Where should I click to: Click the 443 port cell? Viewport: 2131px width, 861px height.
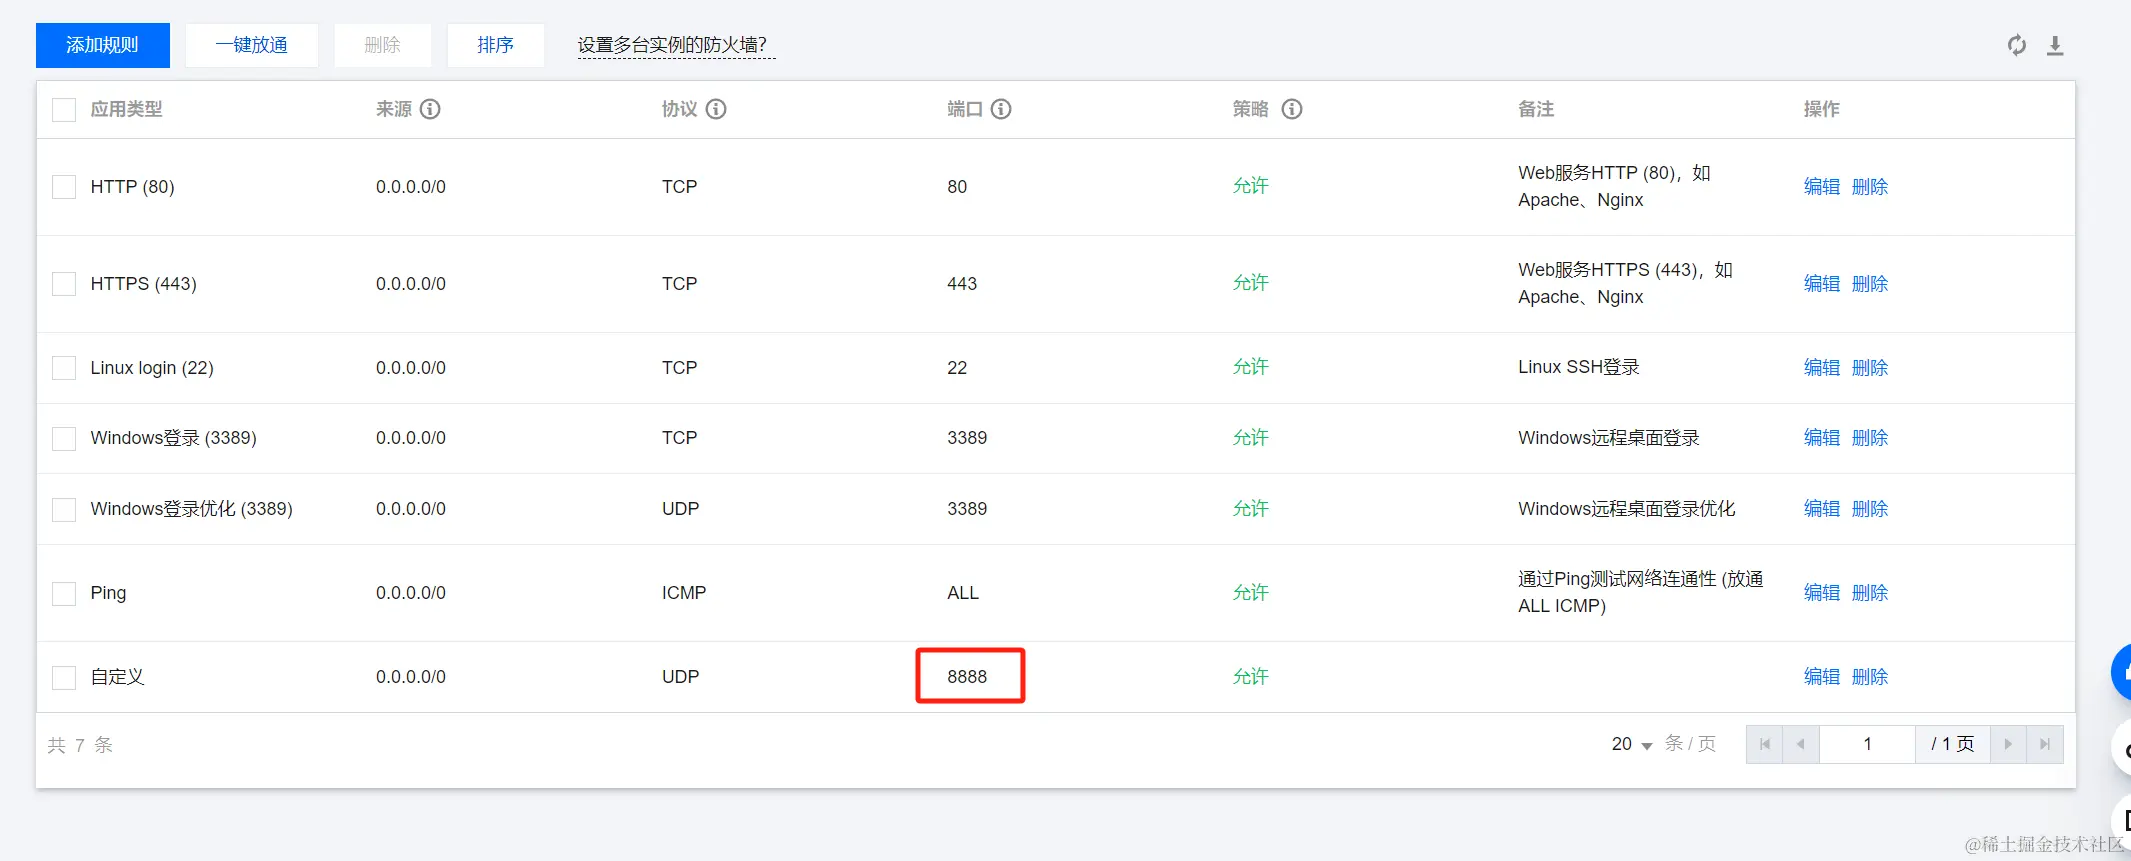[962, 284]
